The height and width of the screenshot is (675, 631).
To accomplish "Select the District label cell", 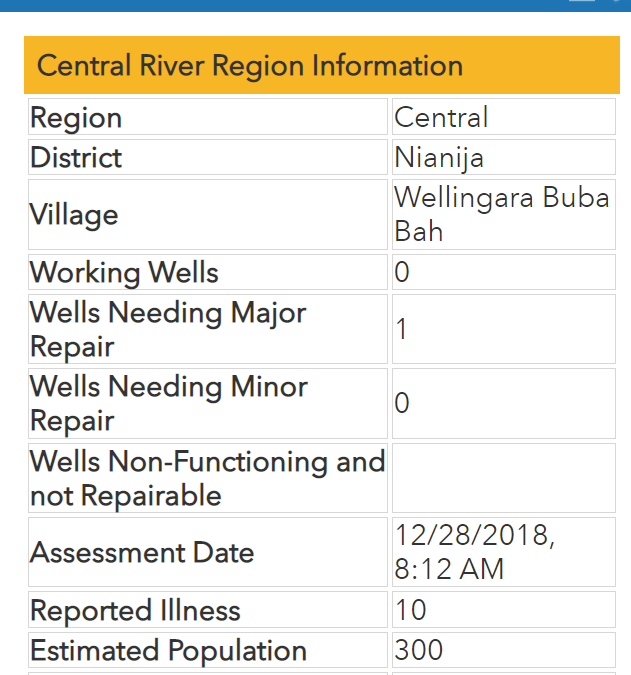I will 208,157.
